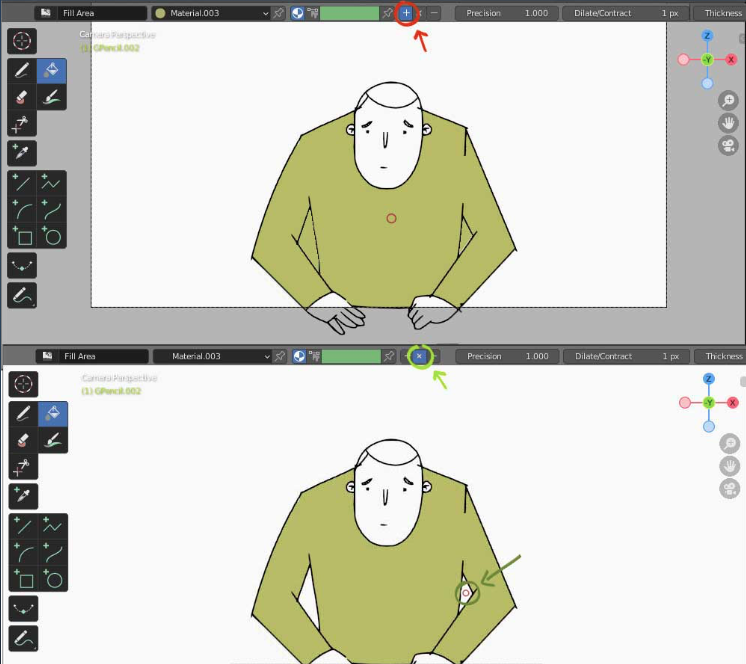Viewport: 746px width, 664px height.
Task: Enable Vertex Color mode in bottom header
Action: click(314, 356)
